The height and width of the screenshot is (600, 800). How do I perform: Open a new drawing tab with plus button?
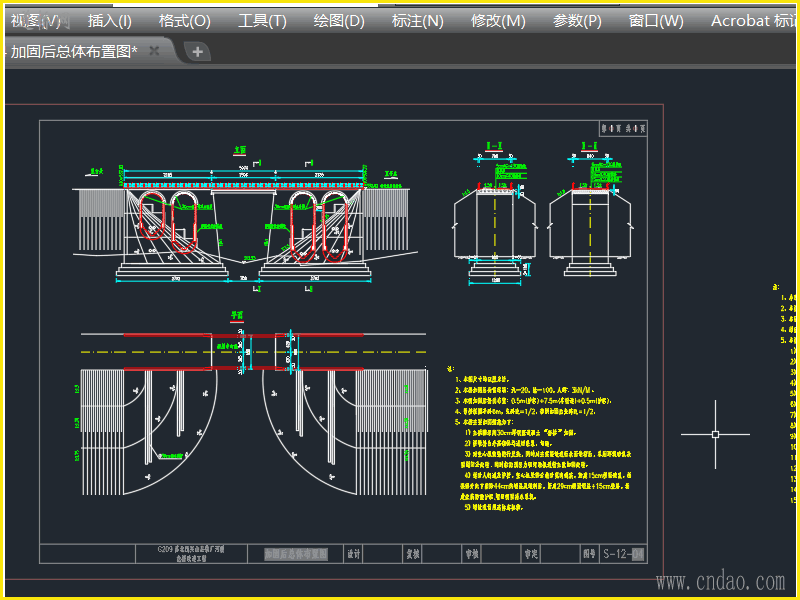[197, 52]
